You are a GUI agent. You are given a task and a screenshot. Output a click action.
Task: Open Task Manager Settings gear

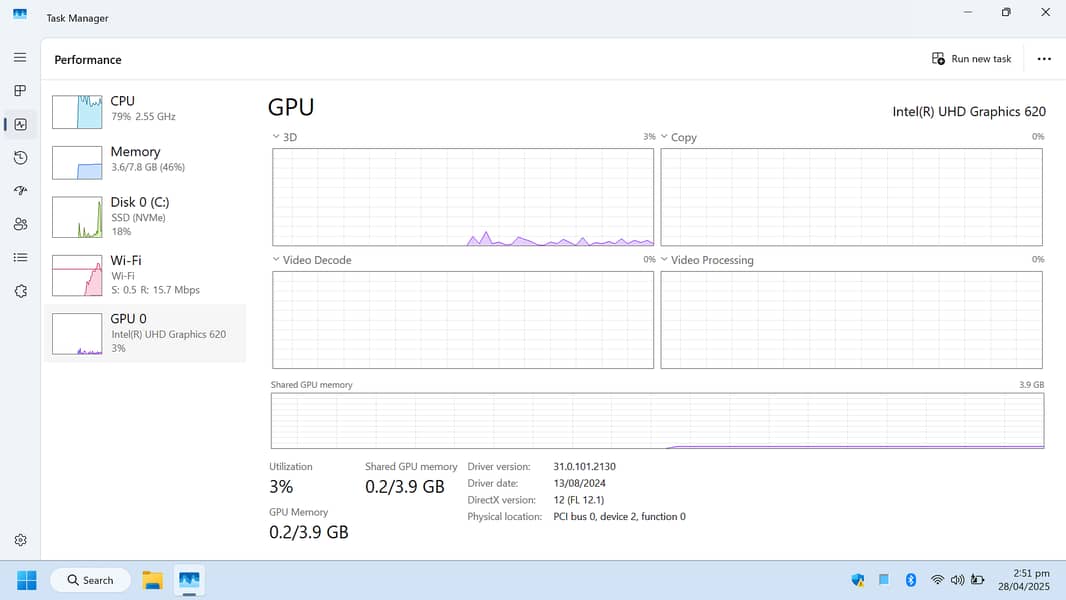coord(20,540)
